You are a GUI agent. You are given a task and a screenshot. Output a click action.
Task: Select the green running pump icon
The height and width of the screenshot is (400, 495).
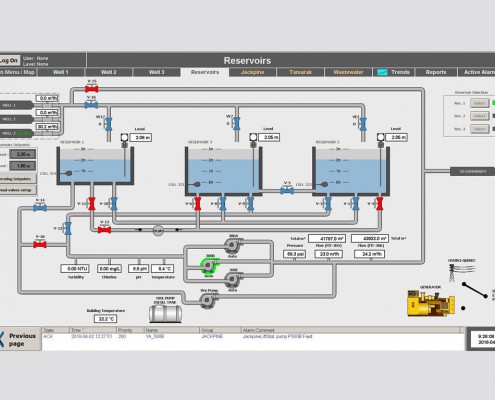[x=209, y=266]
